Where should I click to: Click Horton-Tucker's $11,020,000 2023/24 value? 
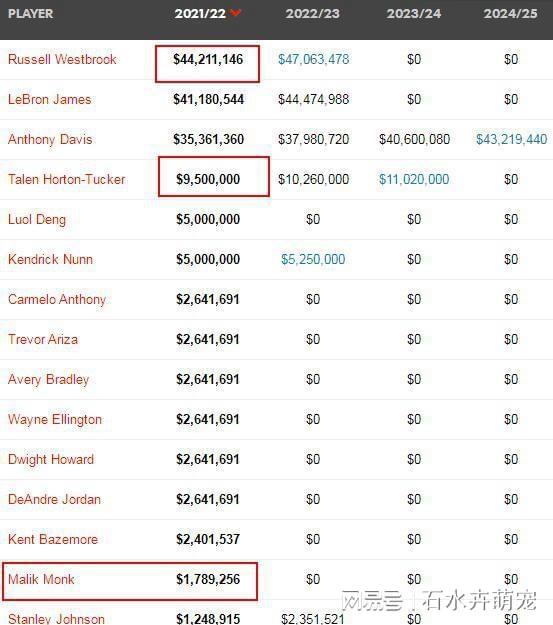414,179
